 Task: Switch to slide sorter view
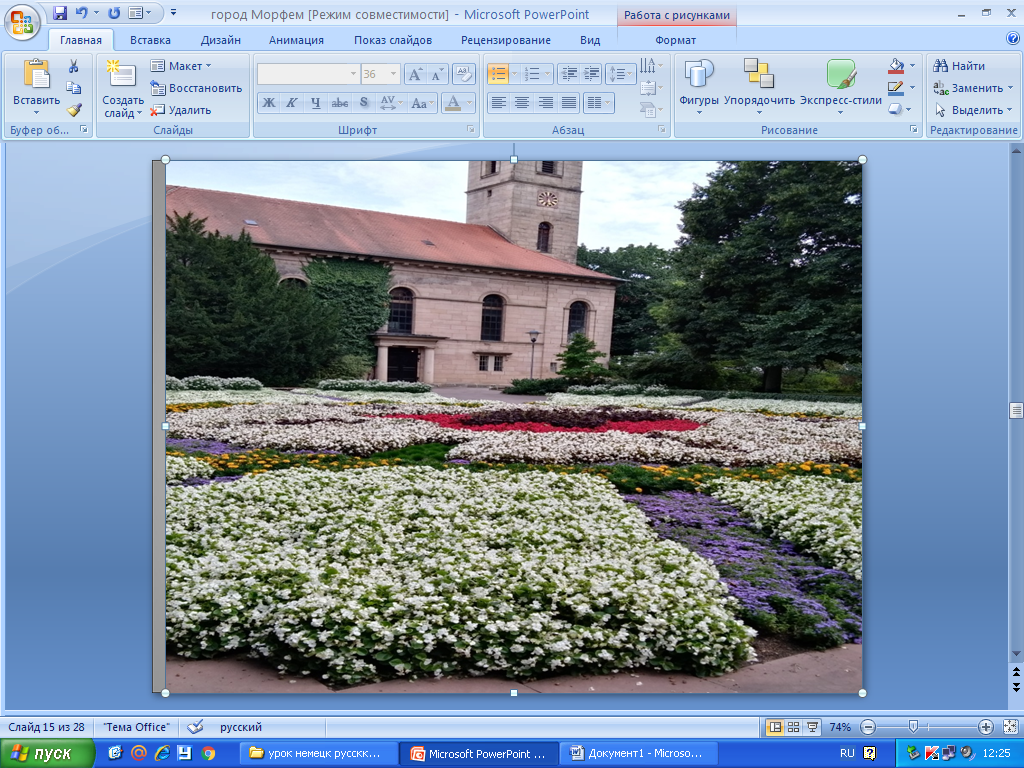[x=793, y=727]
